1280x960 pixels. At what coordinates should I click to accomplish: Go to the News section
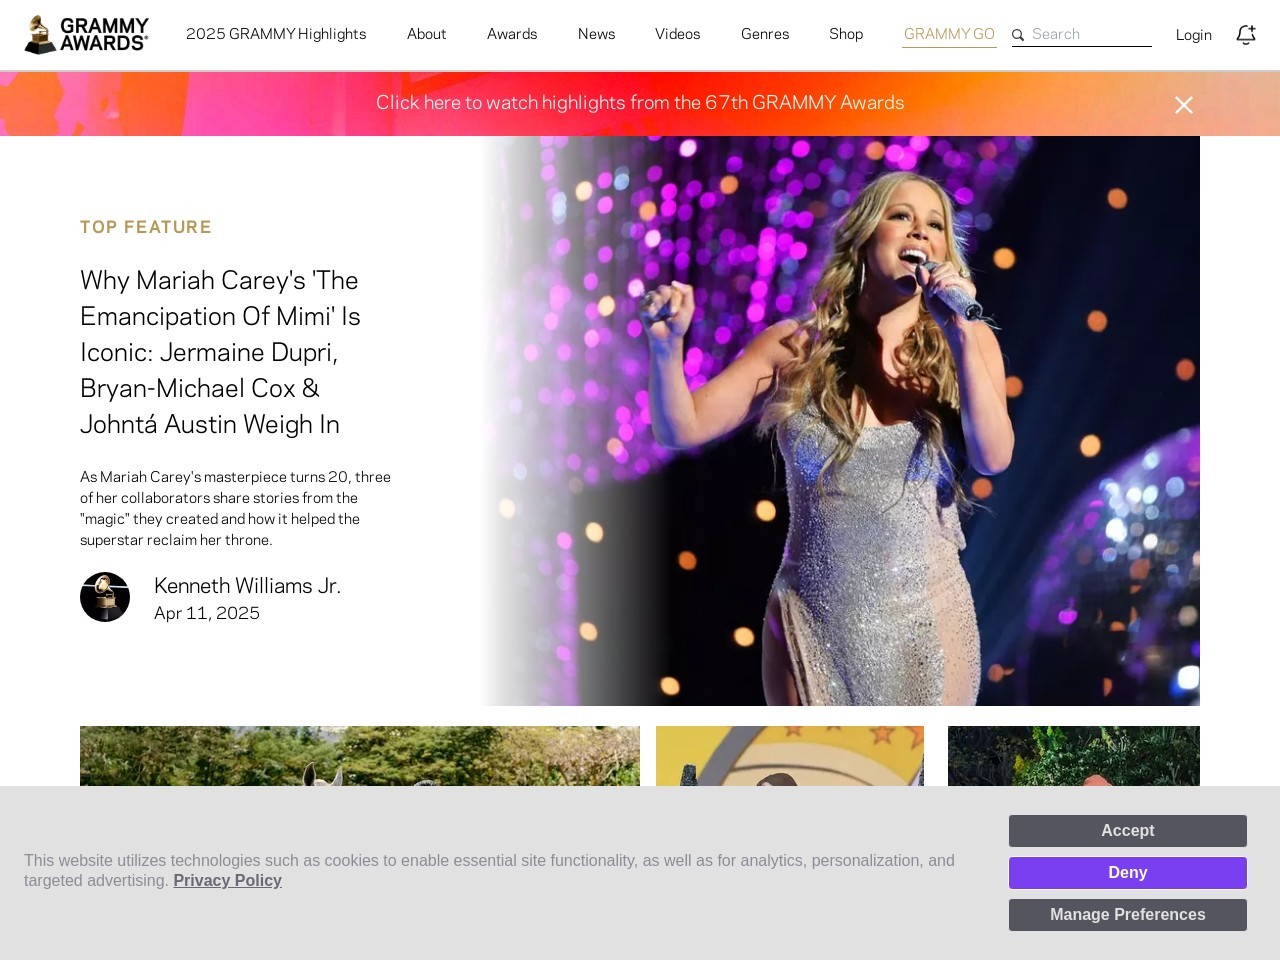coord(597,34)
